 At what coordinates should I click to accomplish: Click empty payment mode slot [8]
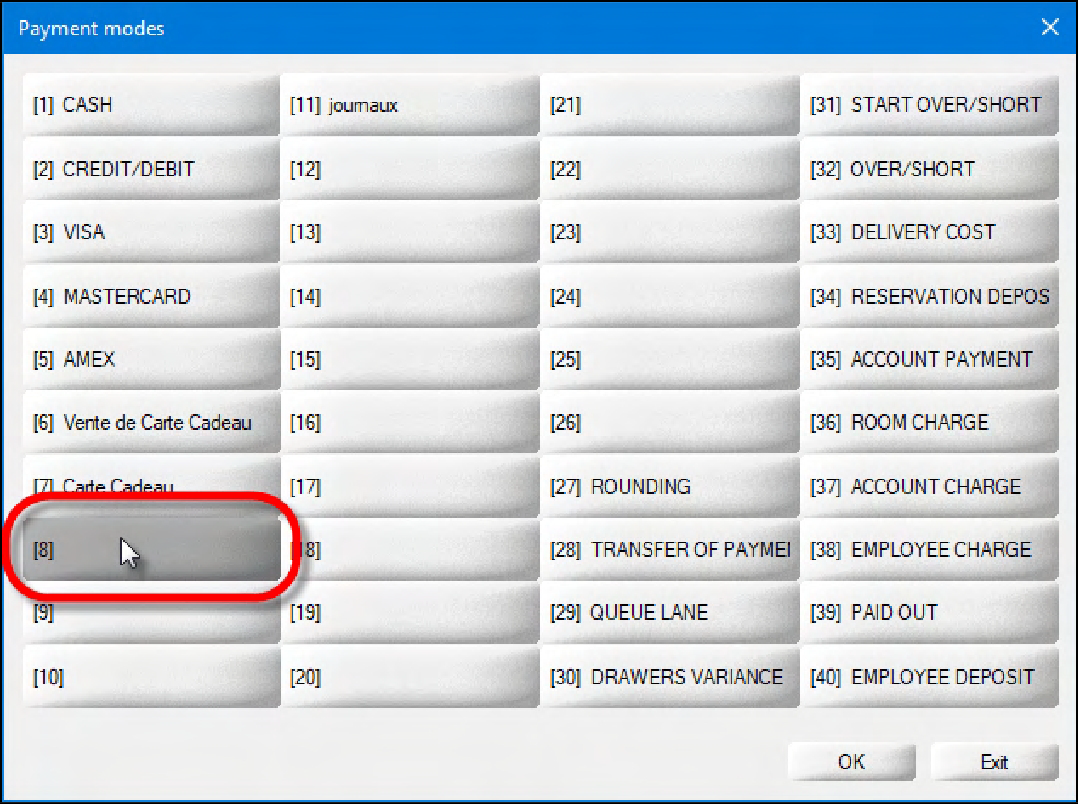point(150,549)
